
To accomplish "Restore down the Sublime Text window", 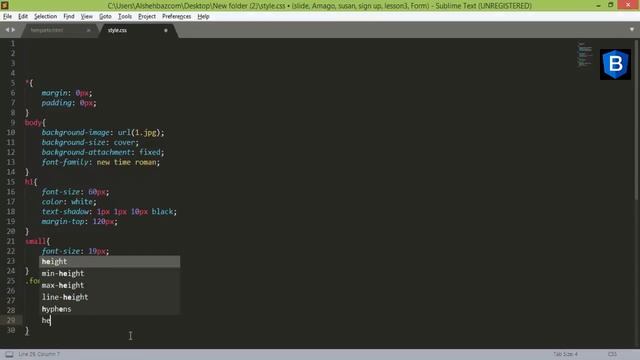I will (611, 5).
